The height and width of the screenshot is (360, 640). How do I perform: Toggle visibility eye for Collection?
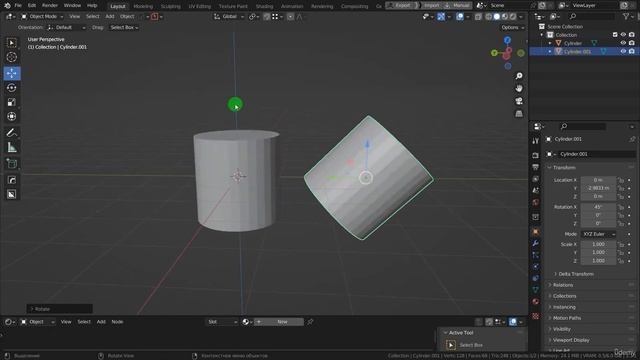623,35
